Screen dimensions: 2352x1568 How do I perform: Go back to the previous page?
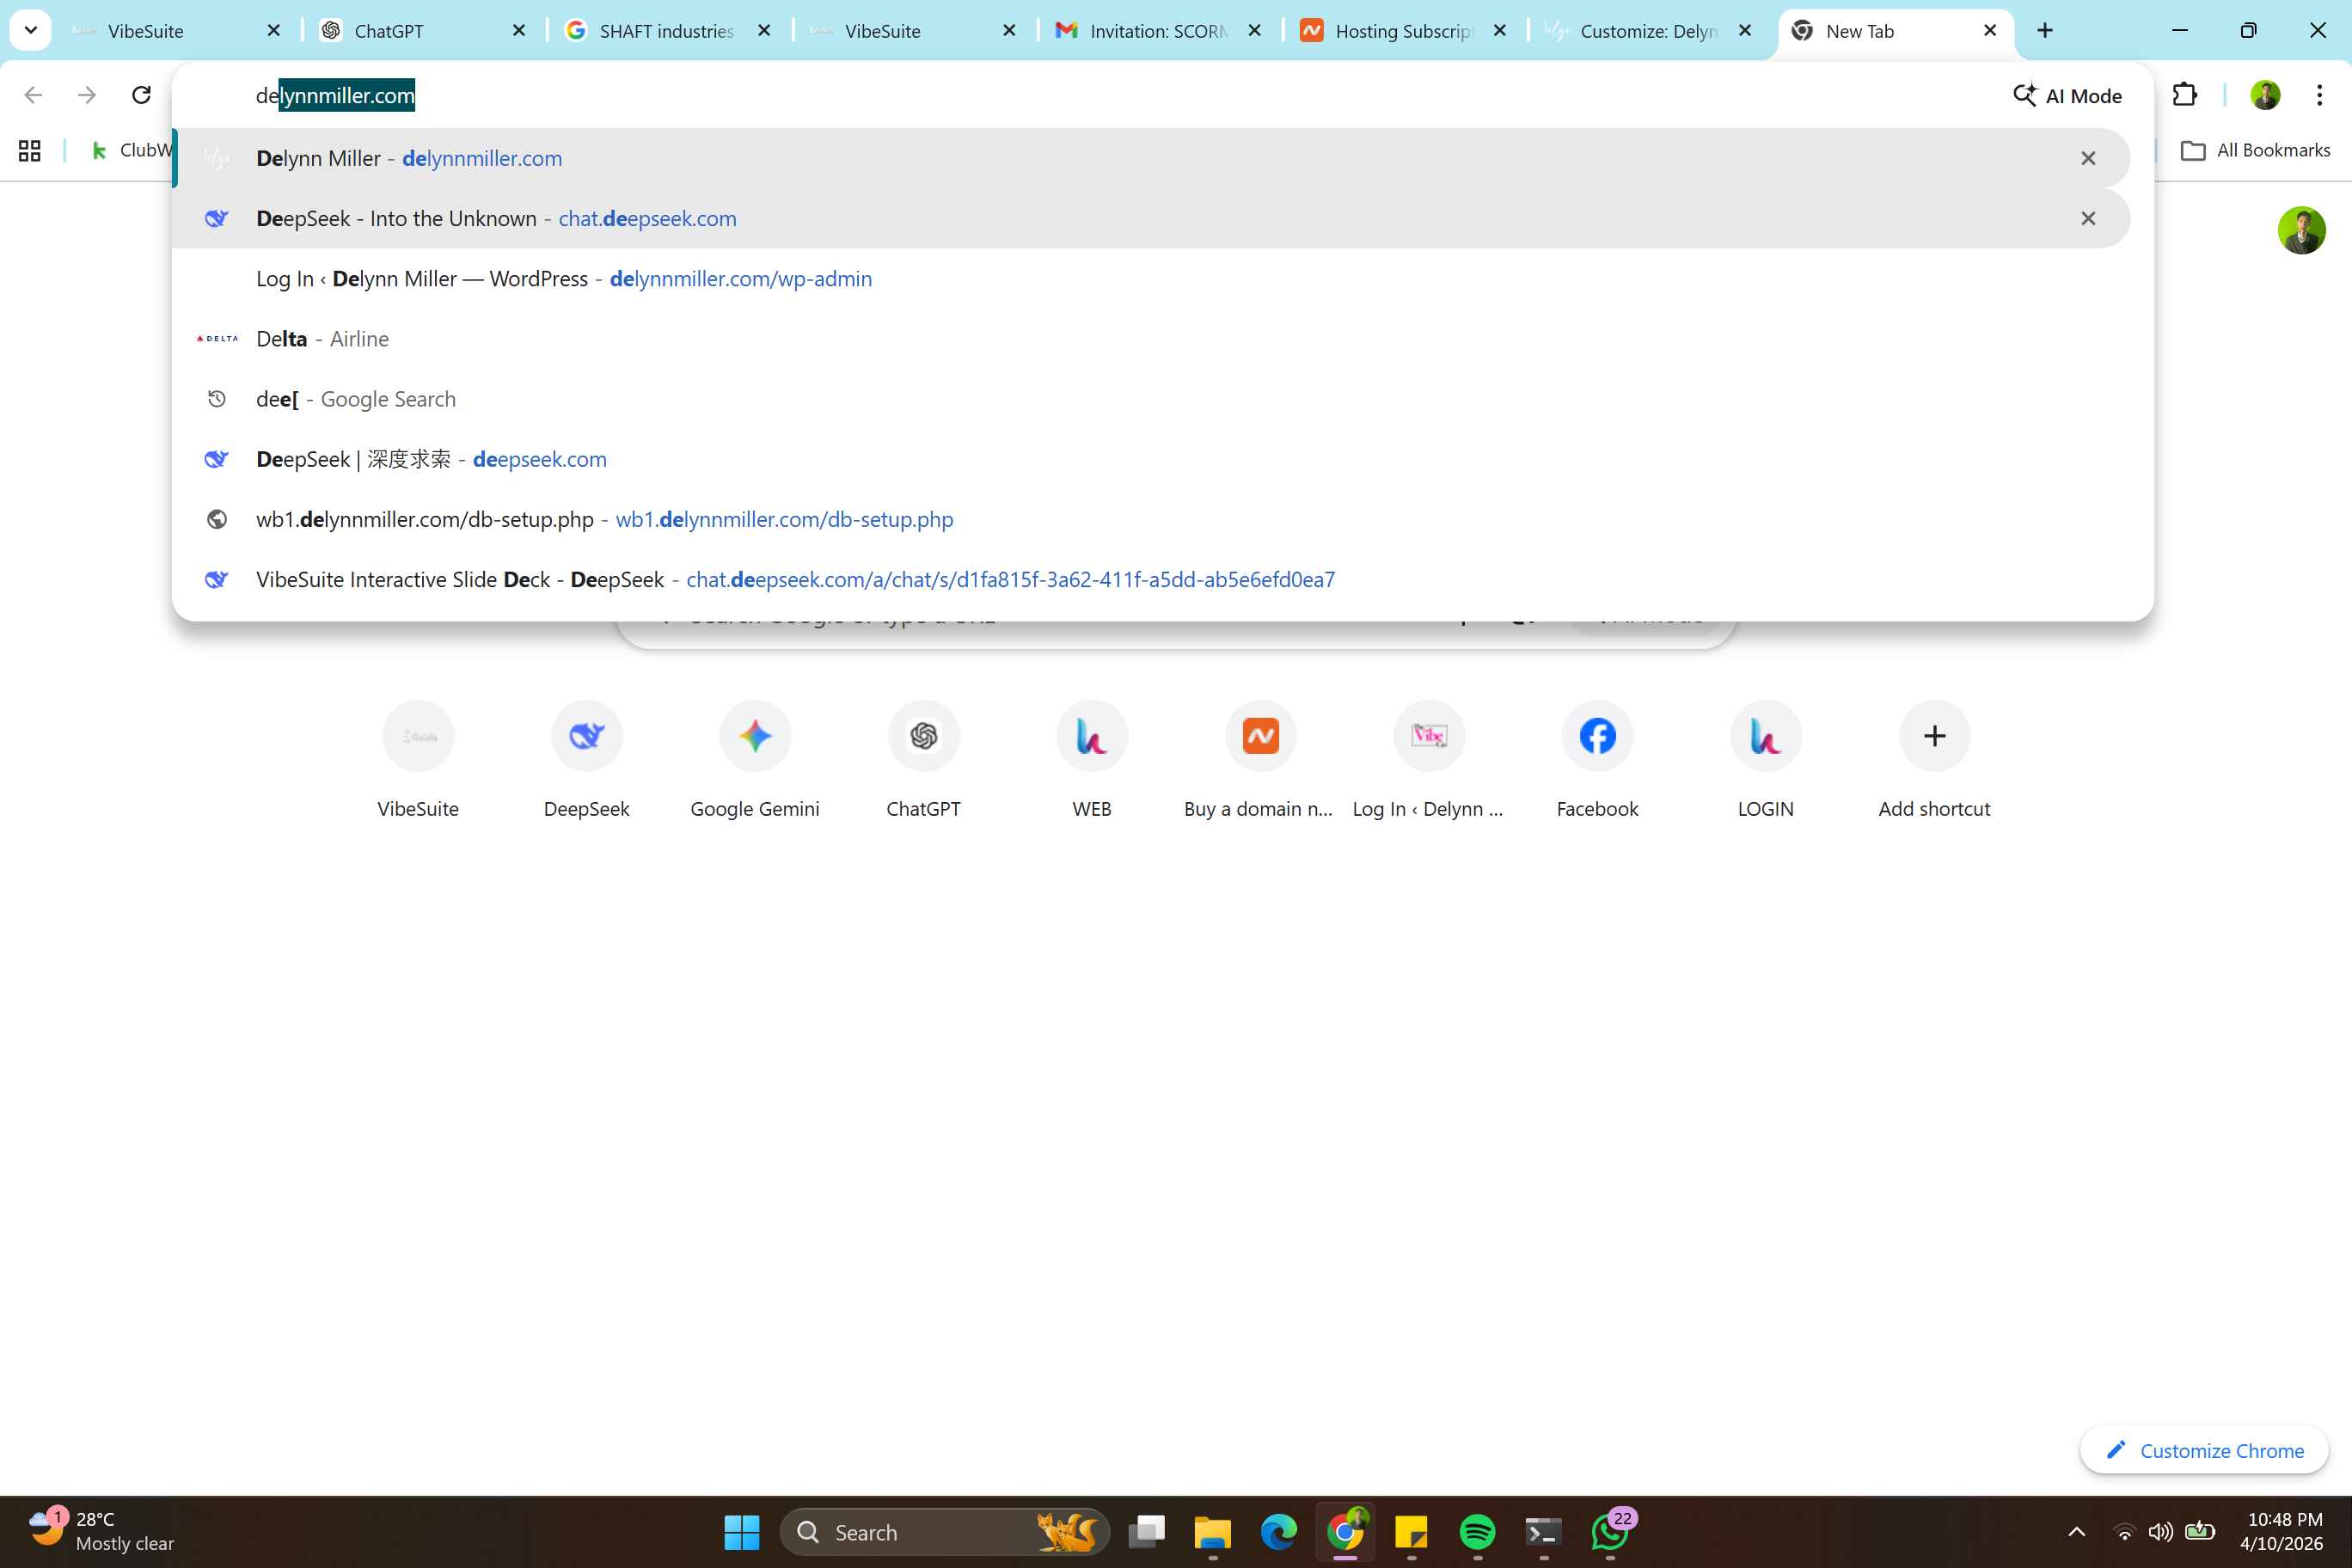coord(33,95)
